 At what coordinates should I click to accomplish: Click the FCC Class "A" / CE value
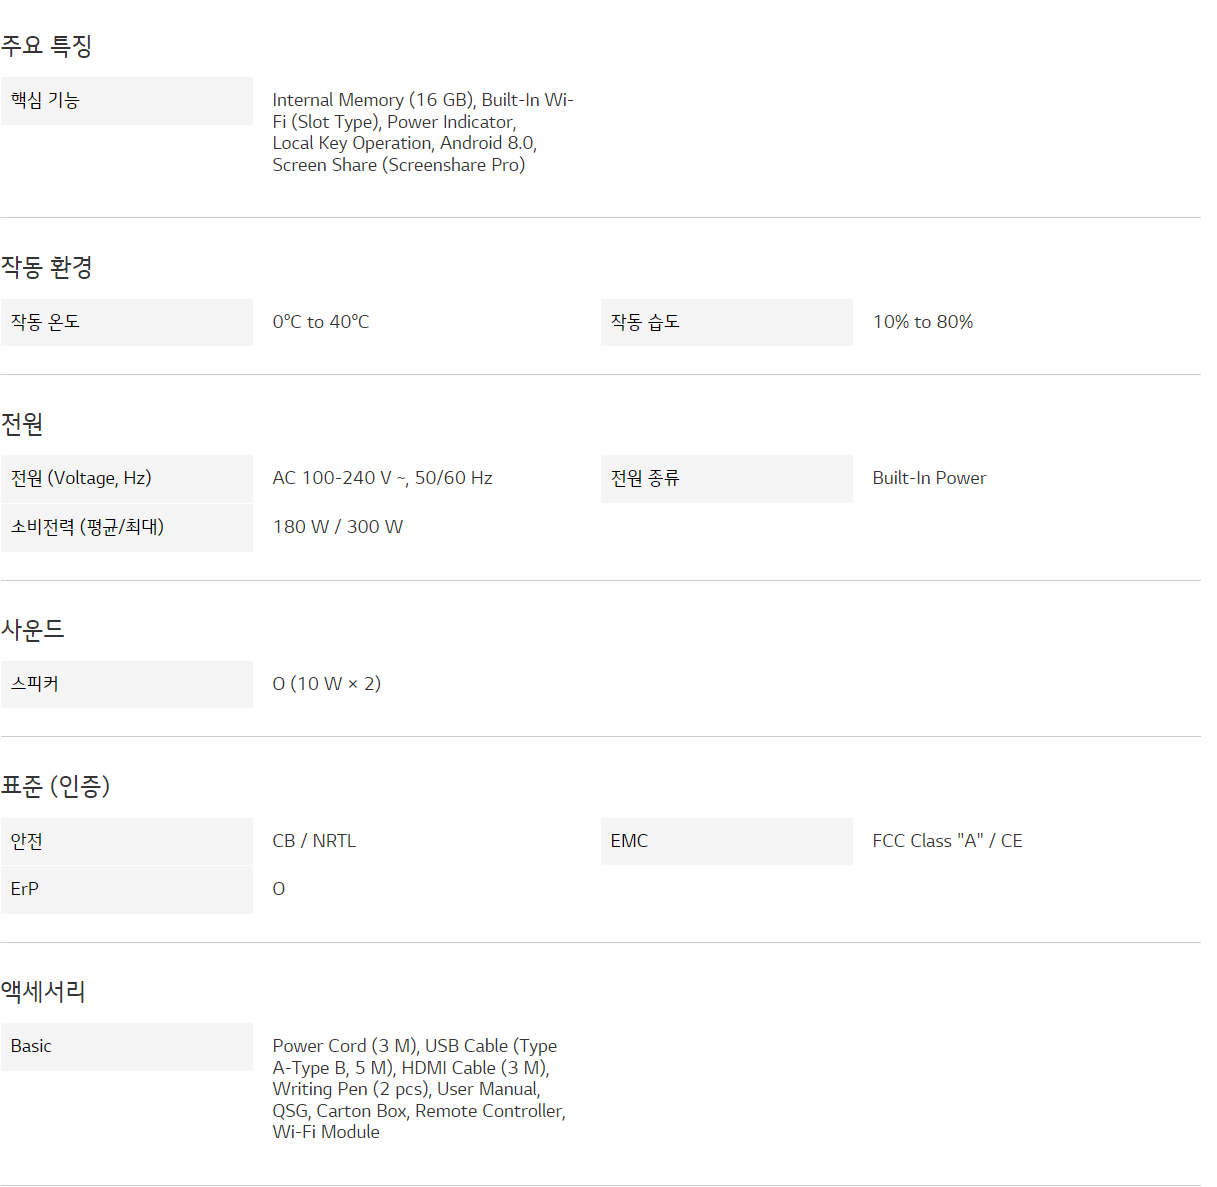[x=947, y=841]
